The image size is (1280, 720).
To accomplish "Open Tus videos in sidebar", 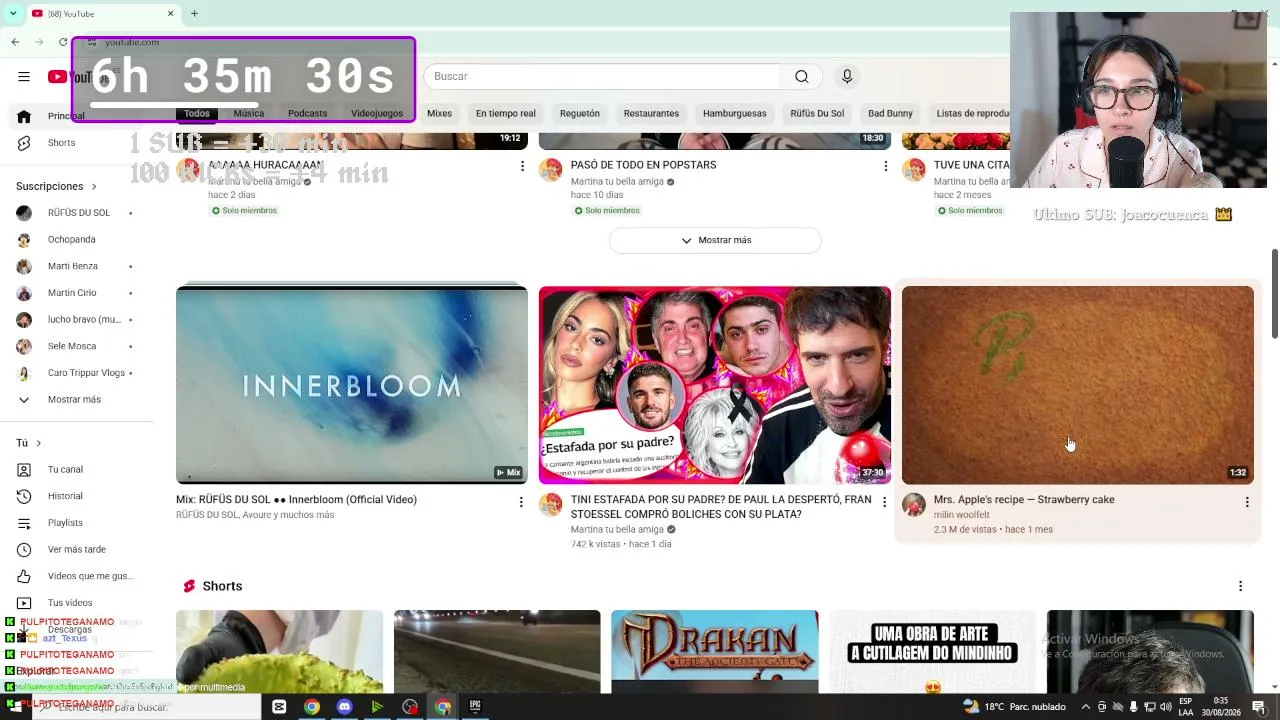I will point(75,603).
